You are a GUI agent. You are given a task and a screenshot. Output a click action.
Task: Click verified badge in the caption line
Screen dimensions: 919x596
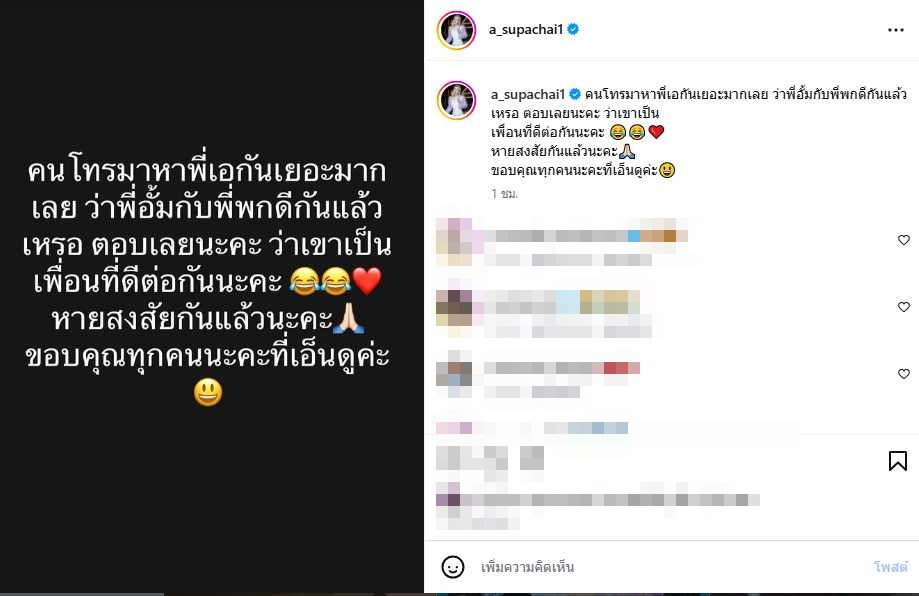[x=575, y=94]
